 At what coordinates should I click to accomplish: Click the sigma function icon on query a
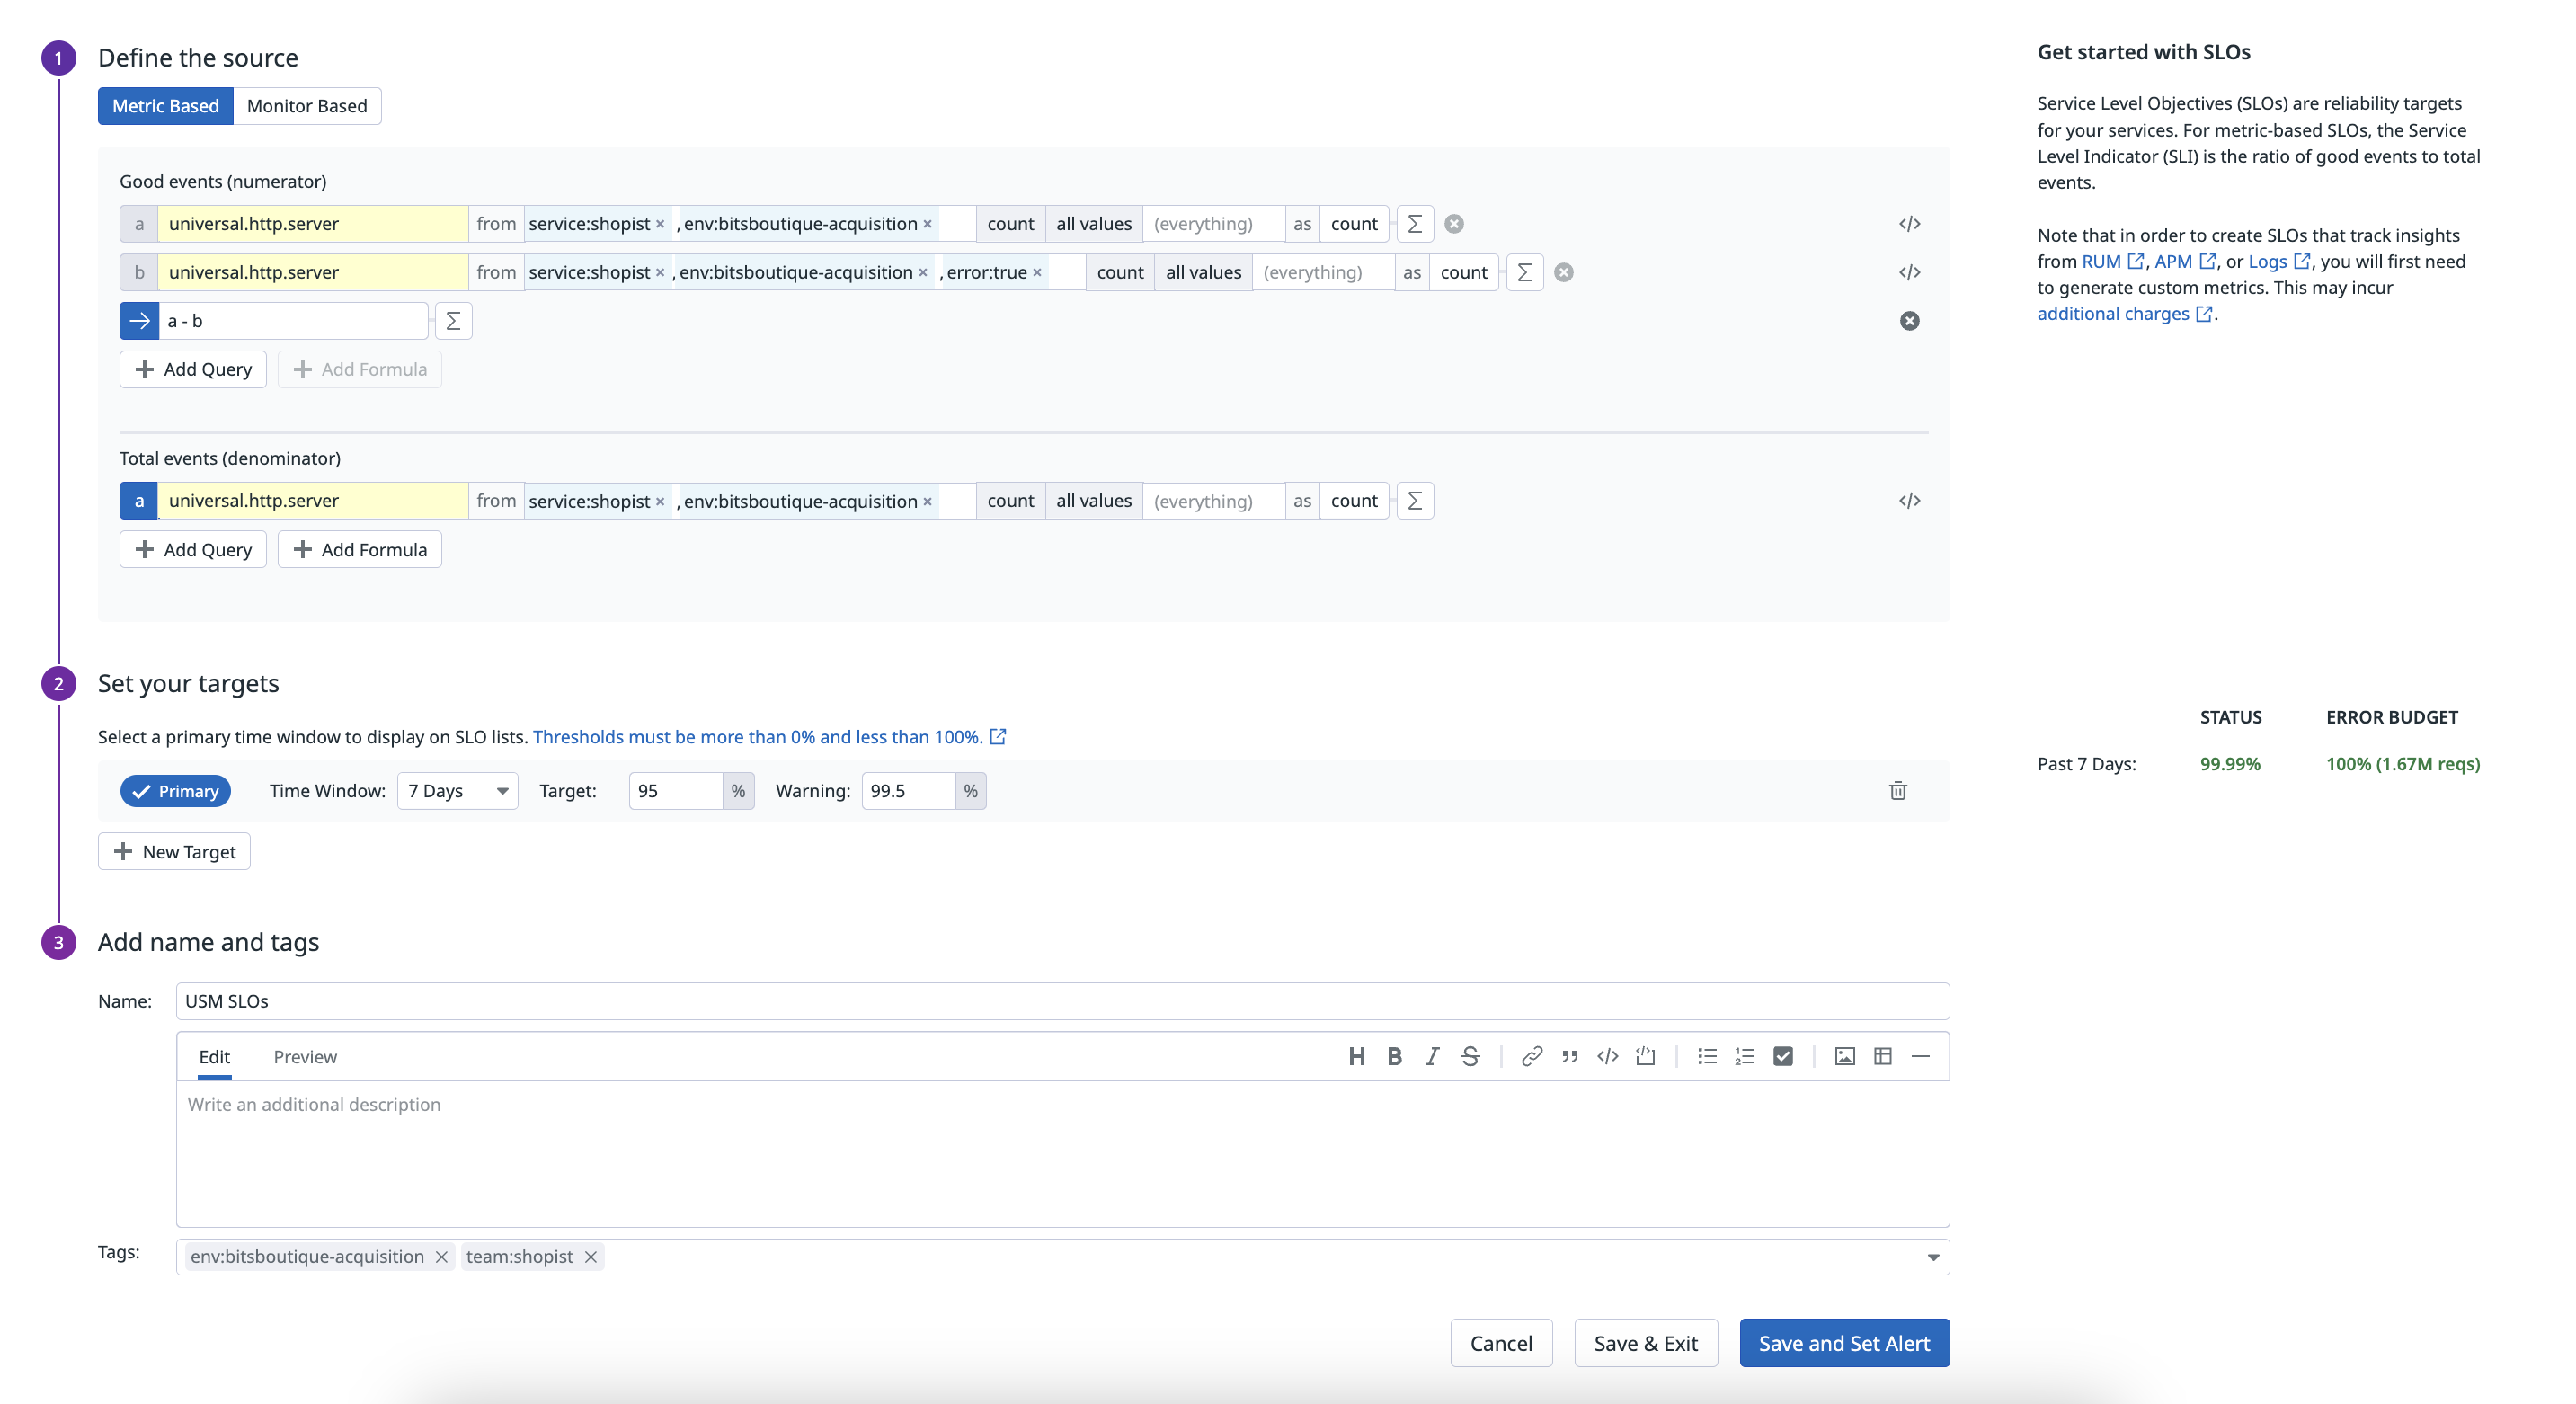click(1414, 223)
